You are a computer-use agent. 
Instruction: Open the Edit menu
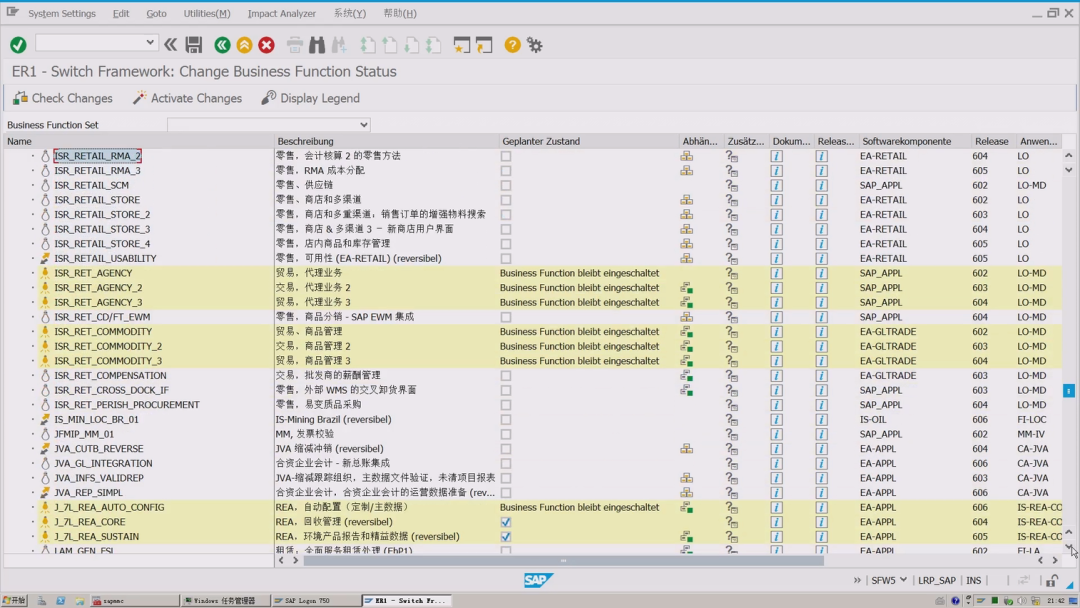[121, 13]
